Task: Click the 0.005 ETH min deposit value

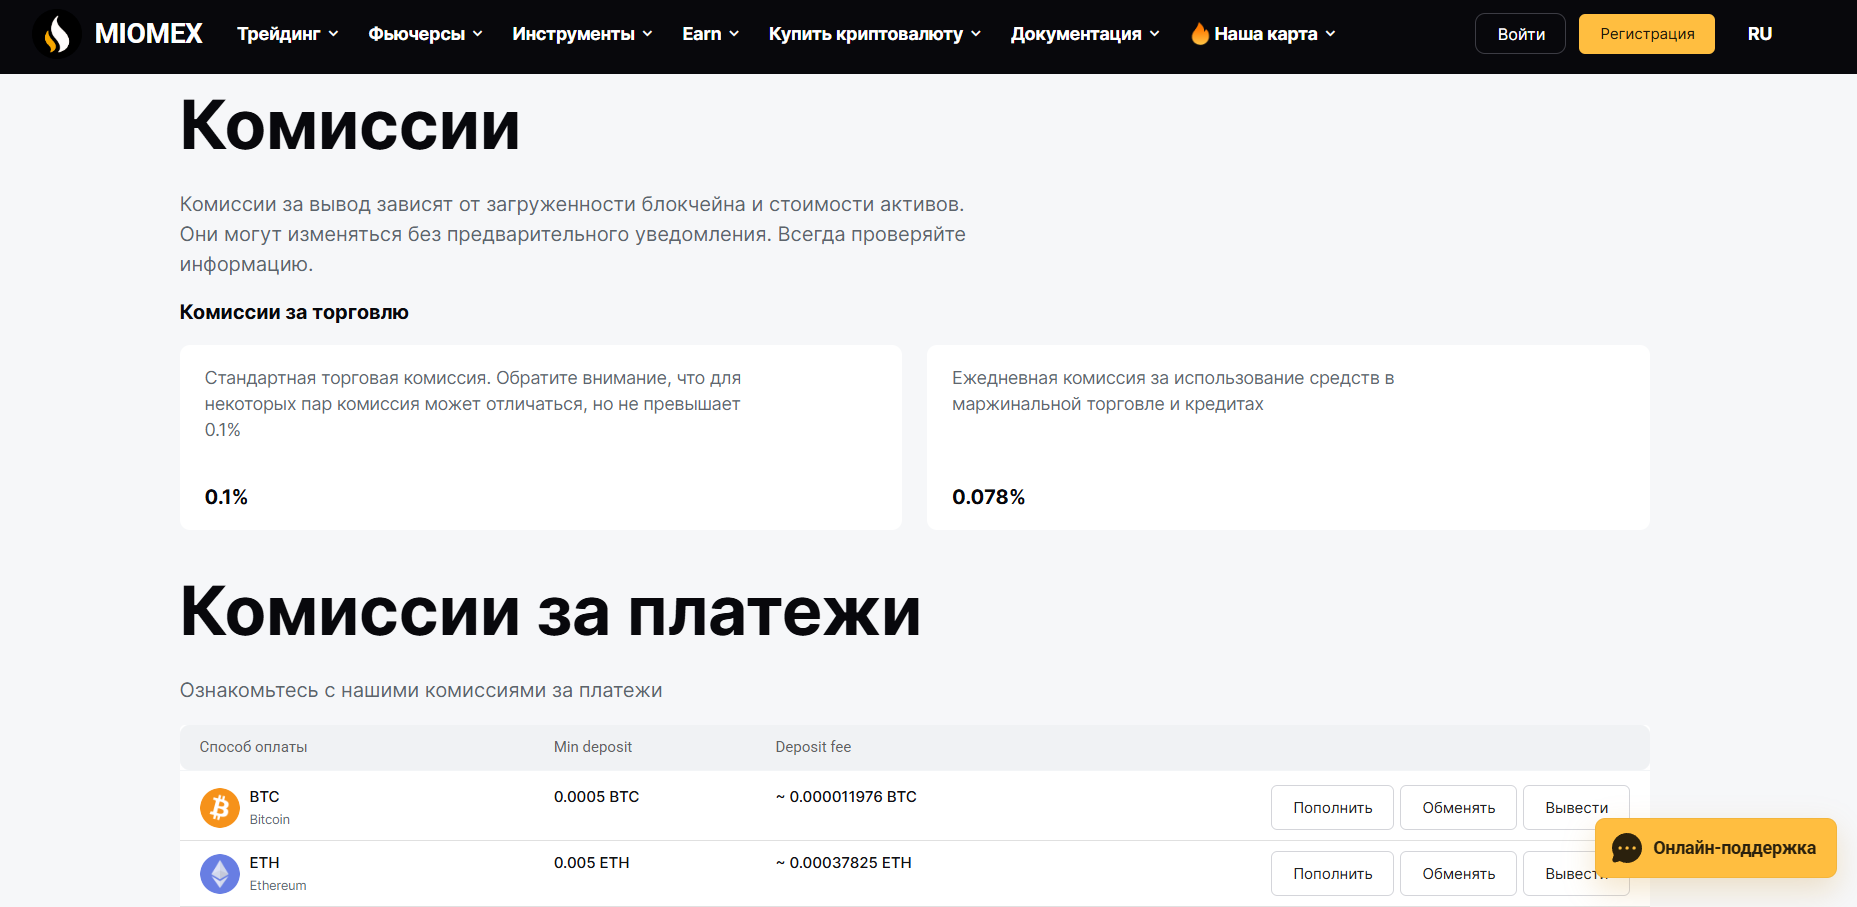Action: 592,863
